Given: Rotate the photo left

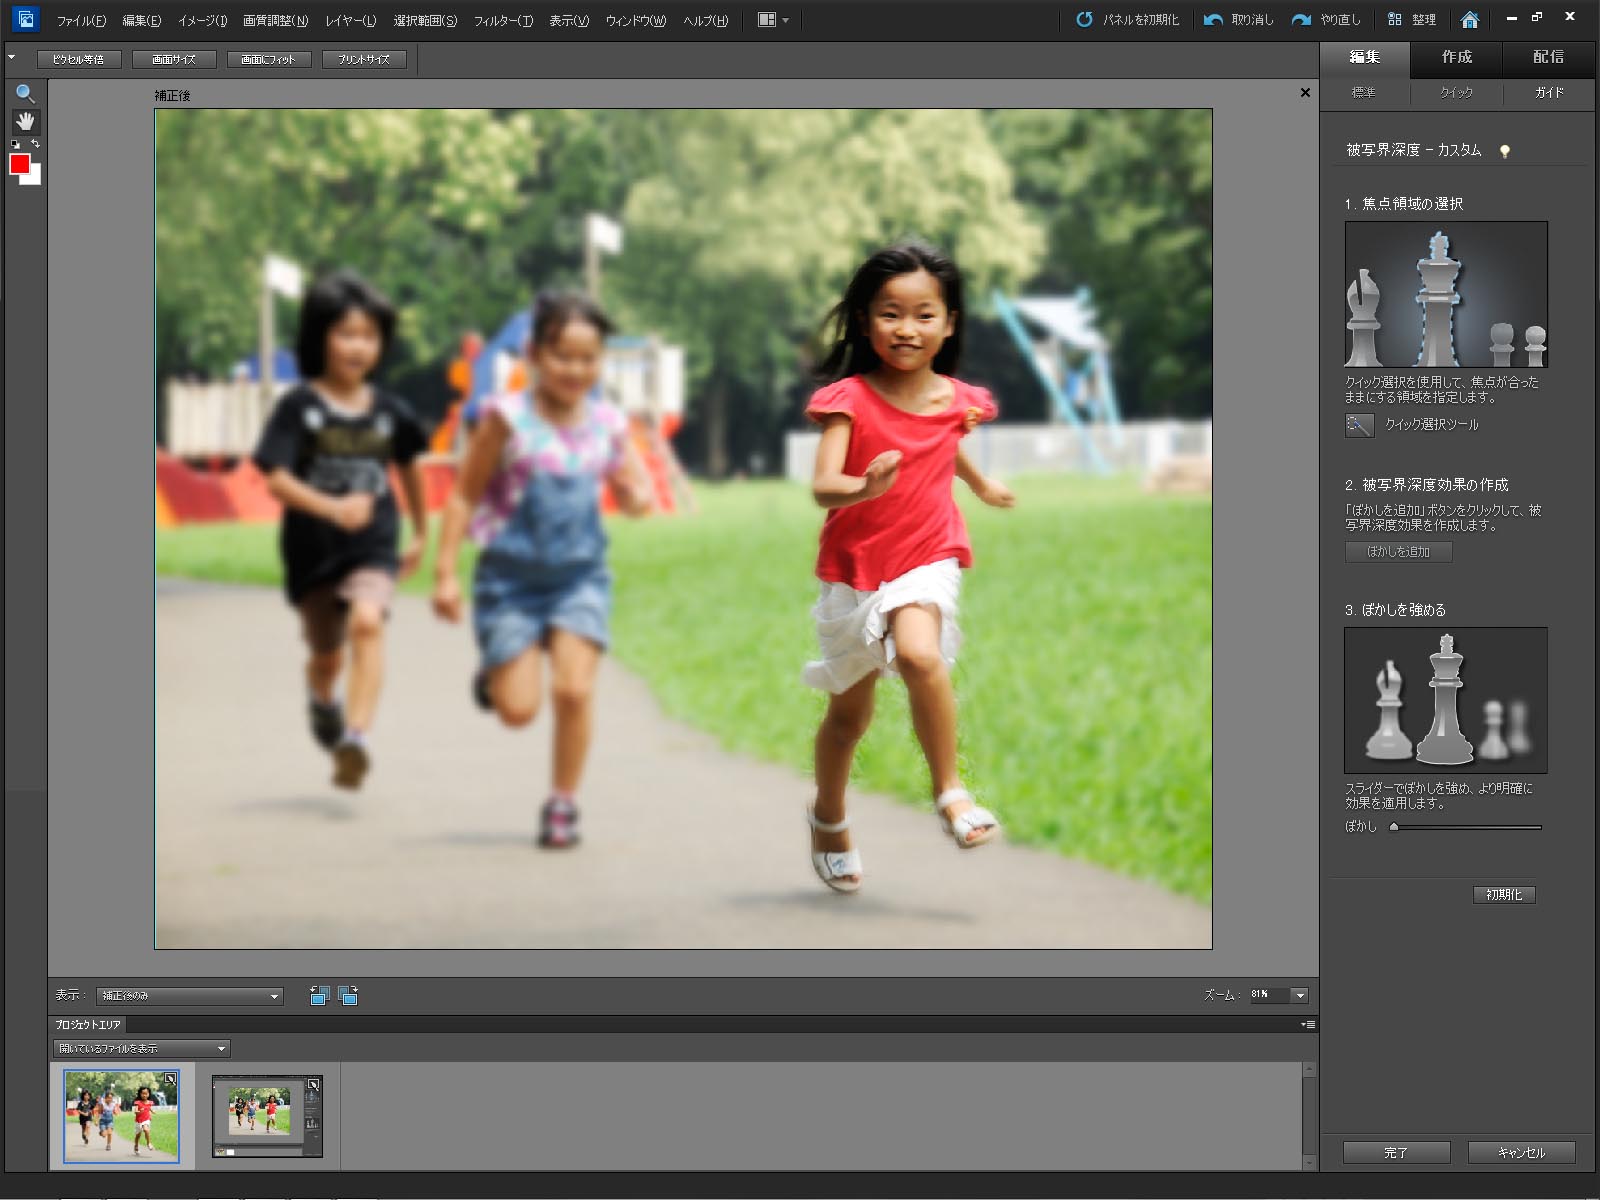Looking at the screenshot, I should (x=320, y=995).
